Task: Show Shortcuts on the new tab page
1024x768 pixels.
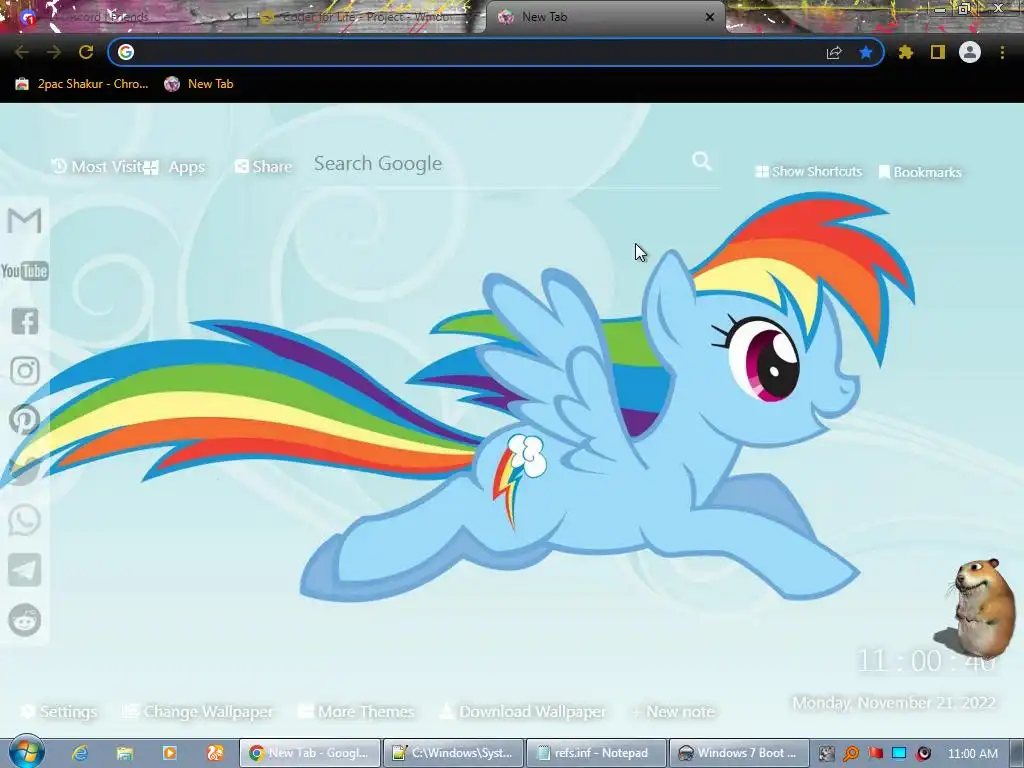Action: pos(808,171)
